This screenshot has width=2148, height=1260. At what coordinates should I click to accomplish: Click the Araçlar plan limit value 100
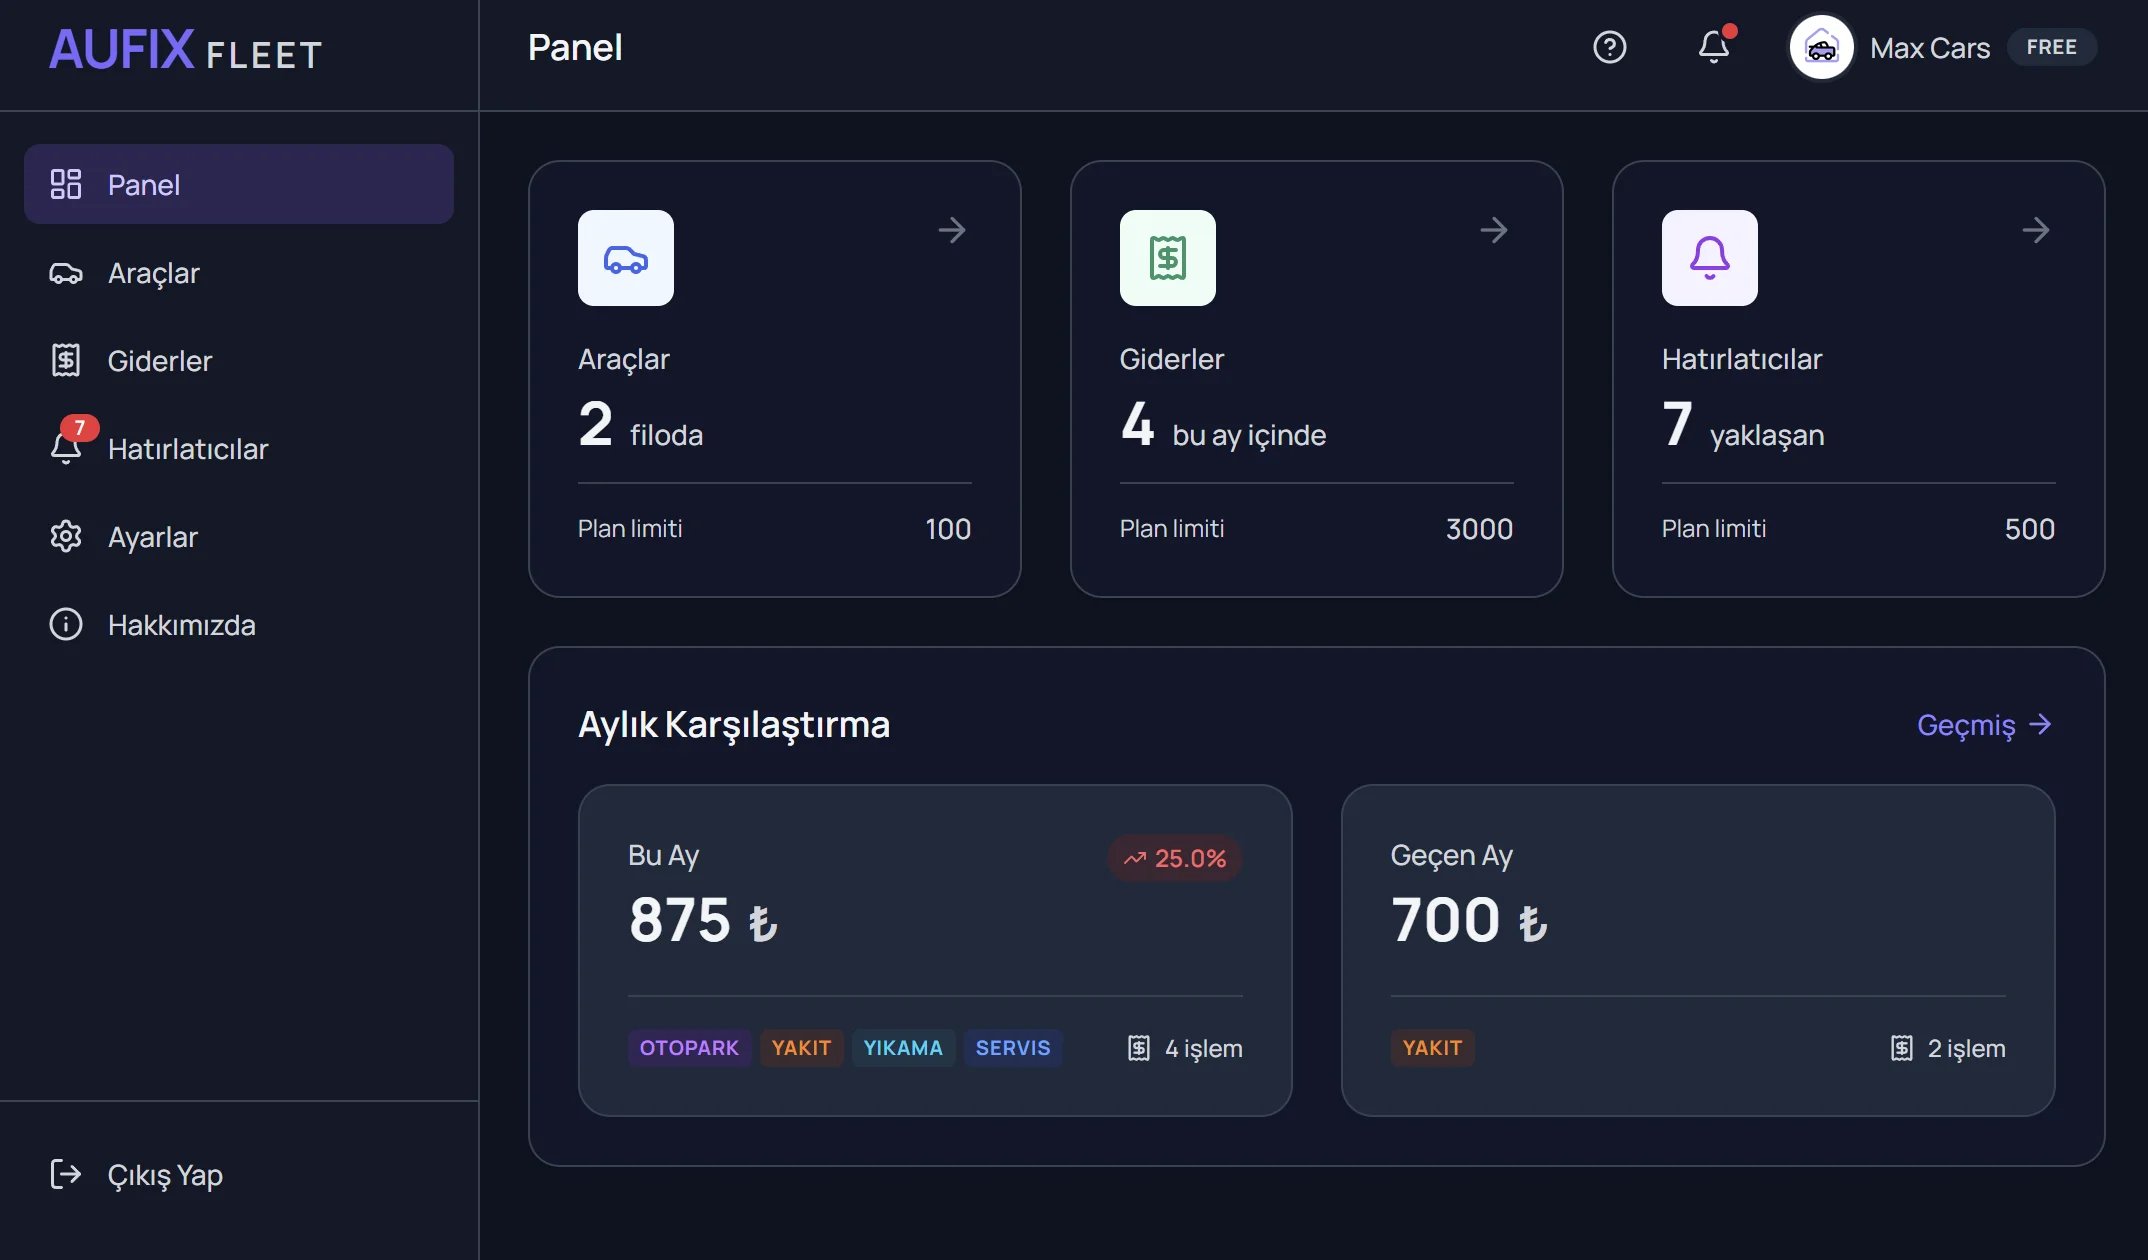point(948,529)
